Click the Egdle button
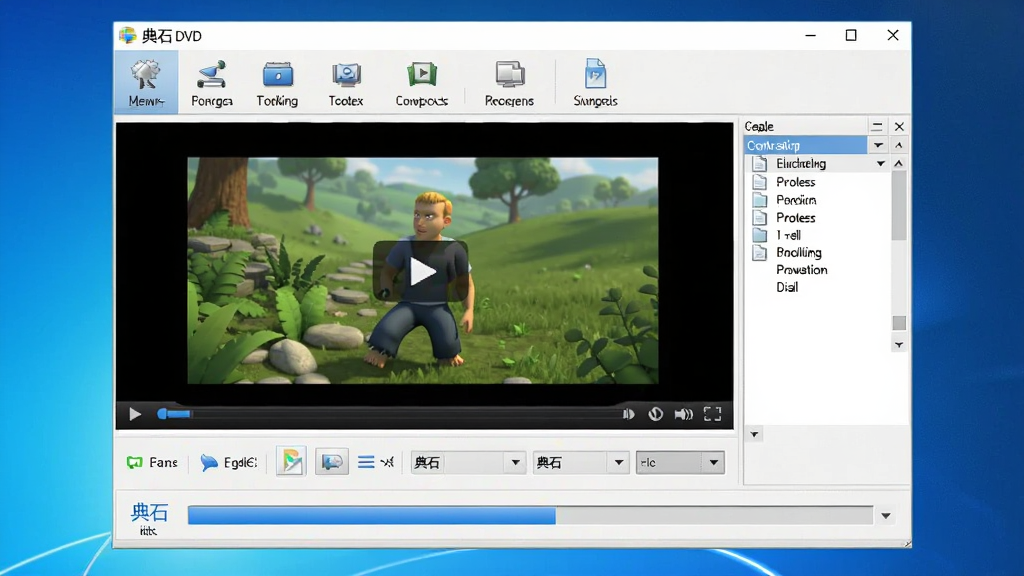 (x=229, y=462)
